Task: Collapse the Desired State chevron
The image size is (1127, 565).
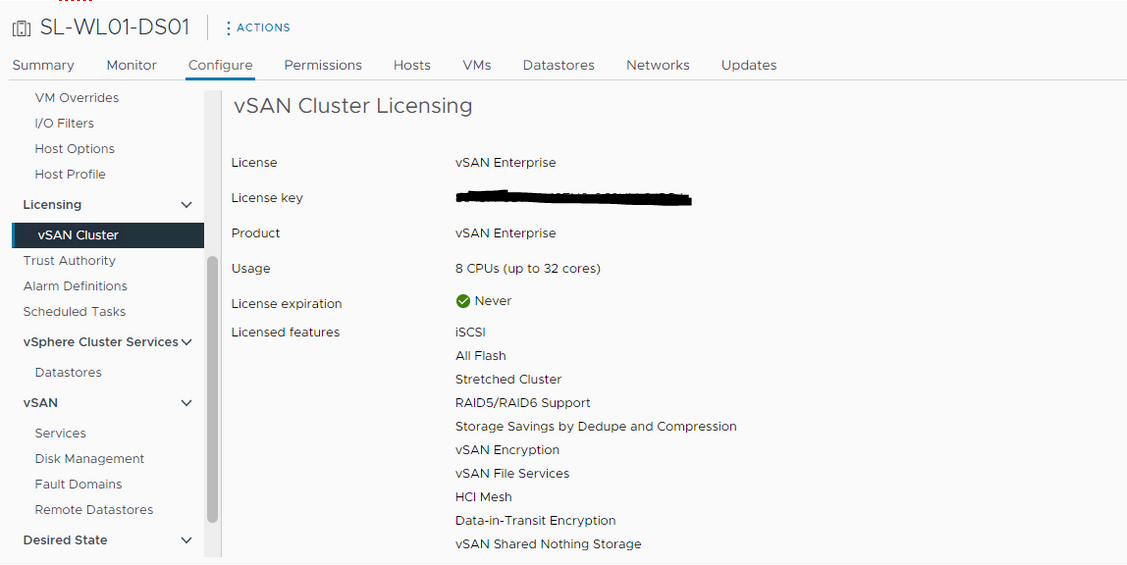Action: 187,541
